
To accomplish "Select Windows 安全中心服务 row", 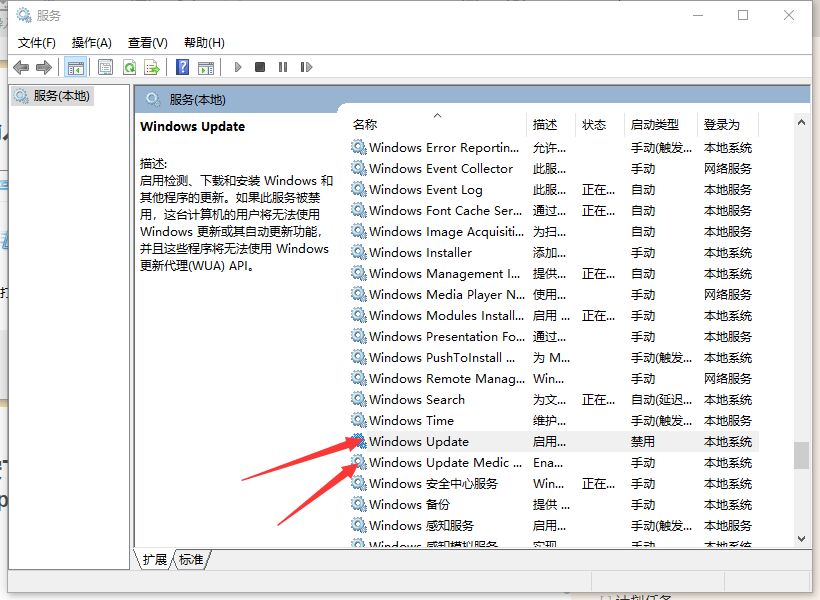I will (553, 483).
